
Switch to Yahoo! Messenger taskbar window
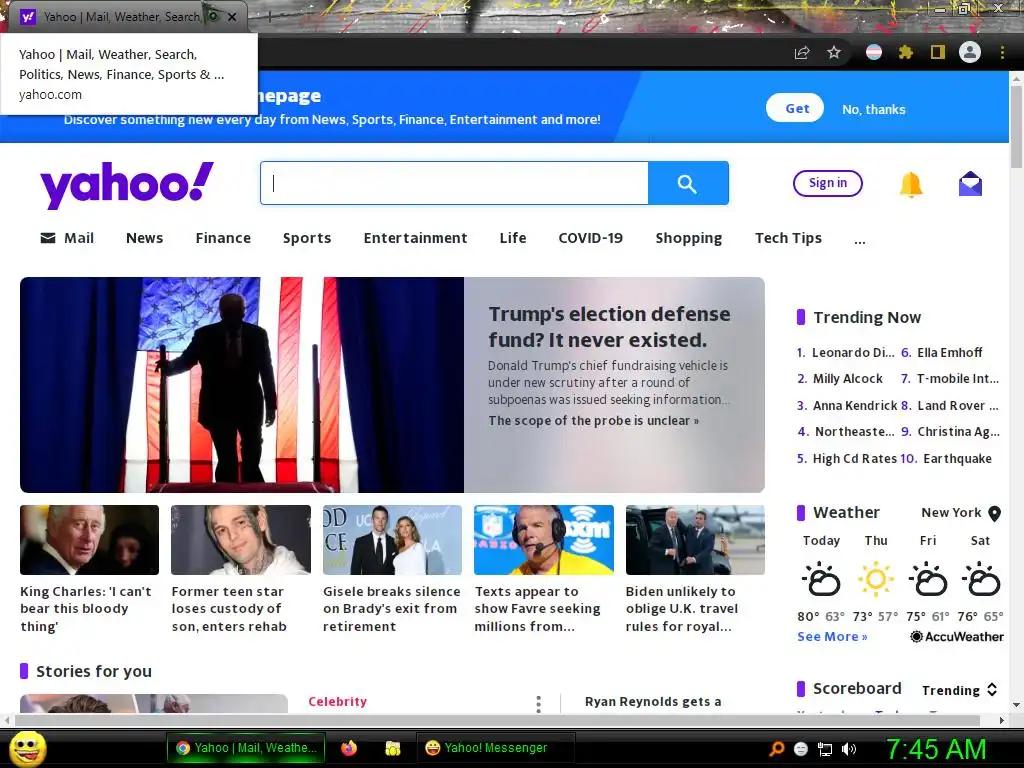[496, 748]
